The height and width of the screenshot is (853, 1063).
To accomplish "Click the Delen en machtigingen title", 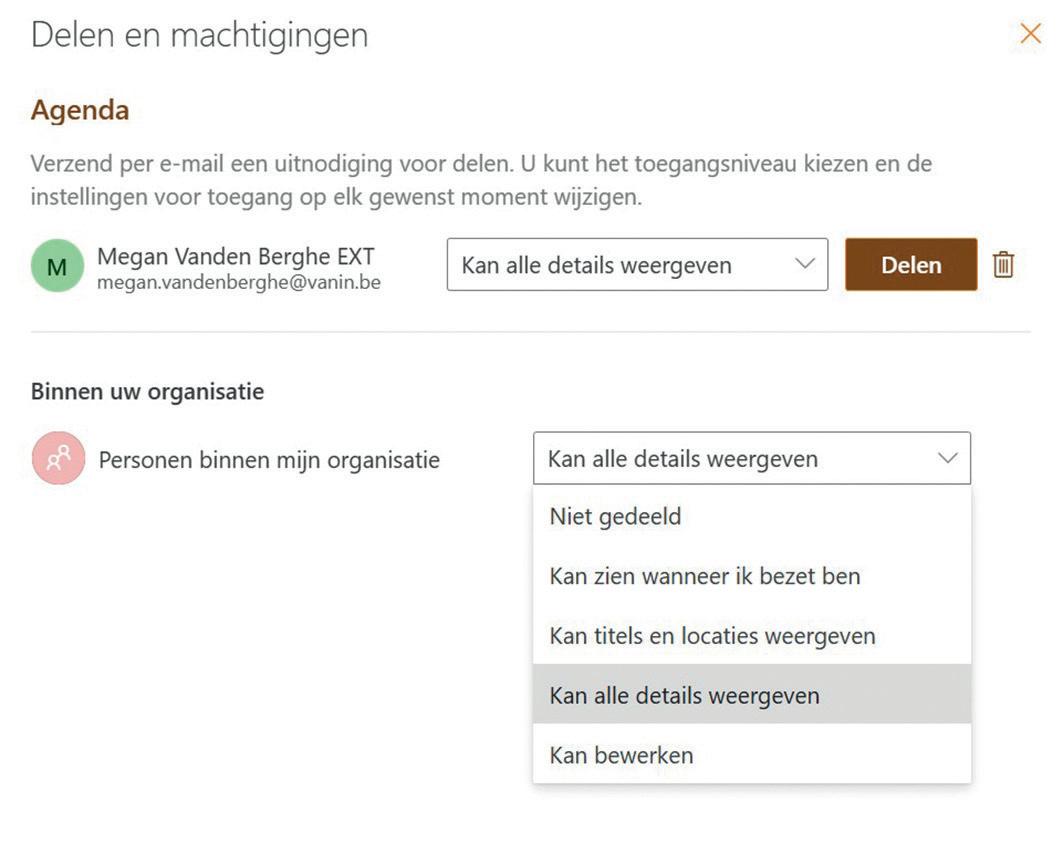I will click(x=199, y=35).
